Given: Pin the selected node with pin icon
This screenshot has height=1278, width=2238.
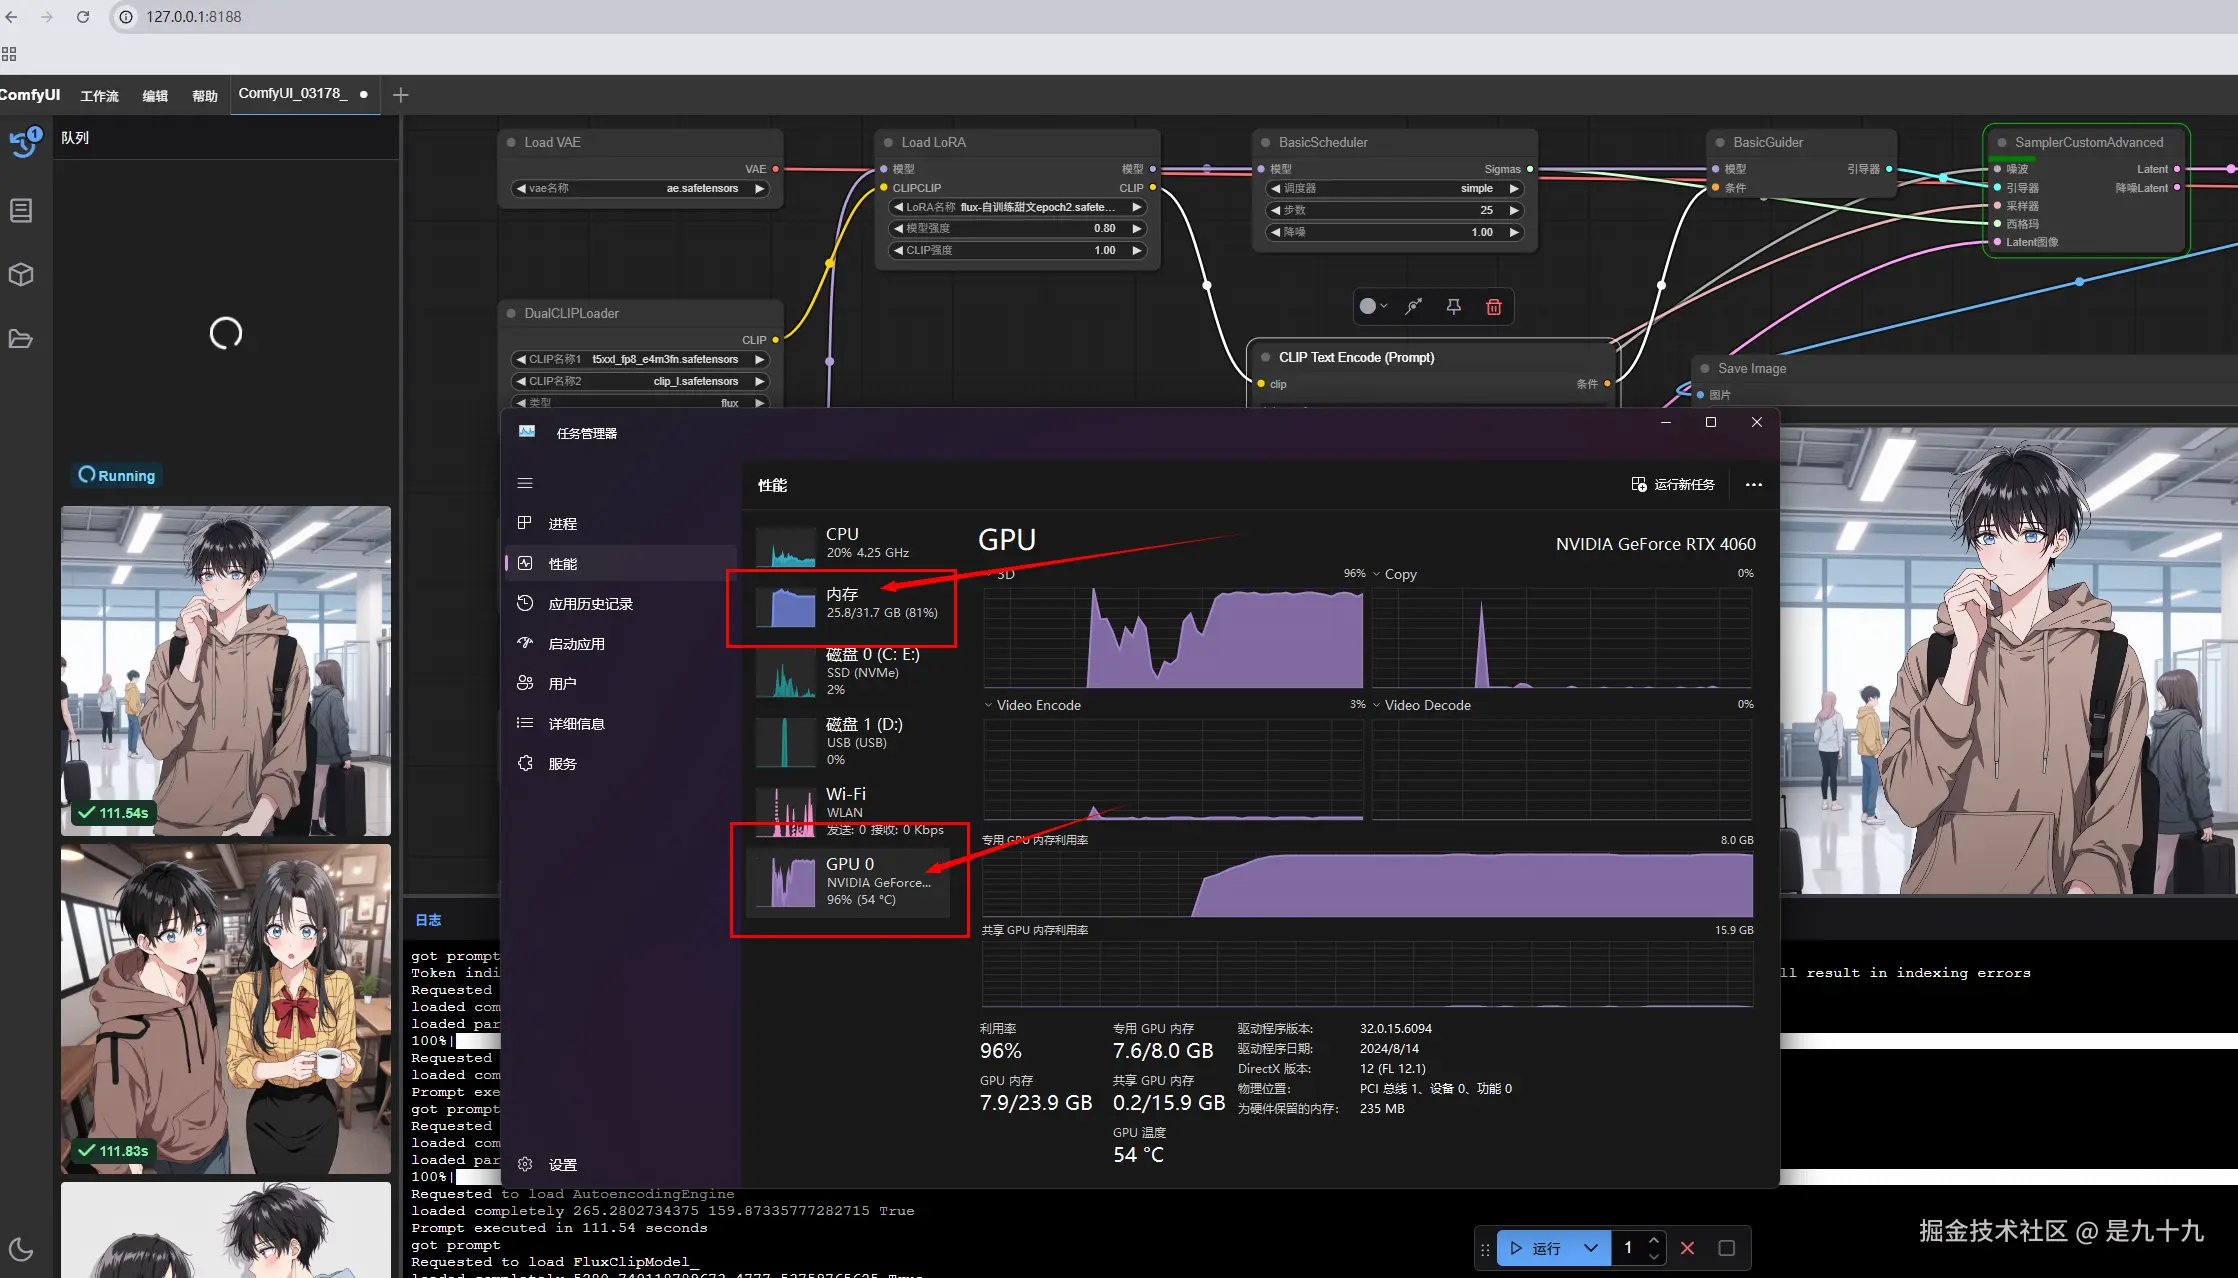Looking at the screenshot, I should pos(1454,307).
